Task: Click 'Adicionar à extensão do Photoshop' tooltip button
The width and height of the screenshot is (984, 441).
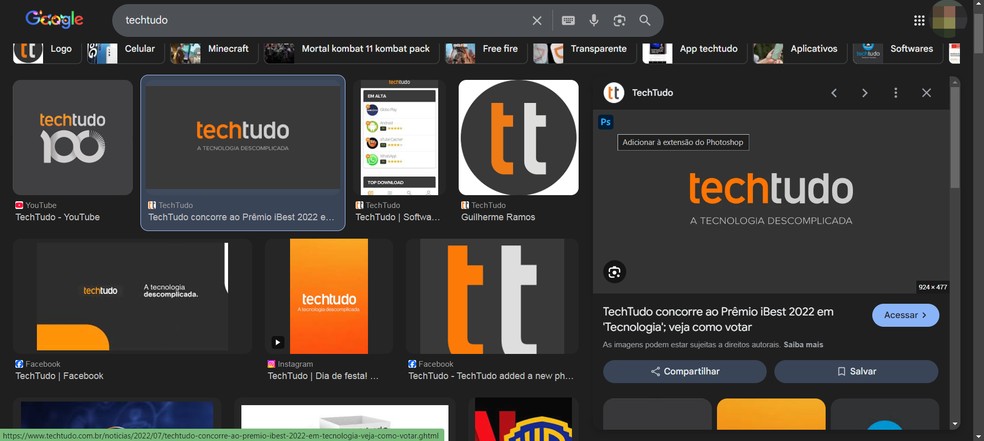Action: coord(683,142)
